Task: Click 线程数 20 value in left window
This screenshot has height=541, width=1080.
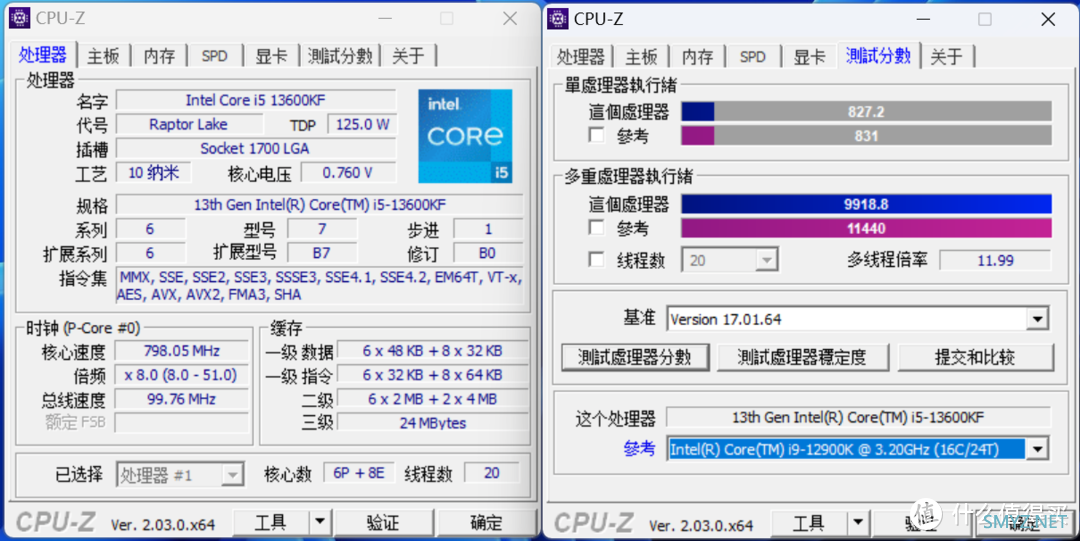Action: (492, 473)
